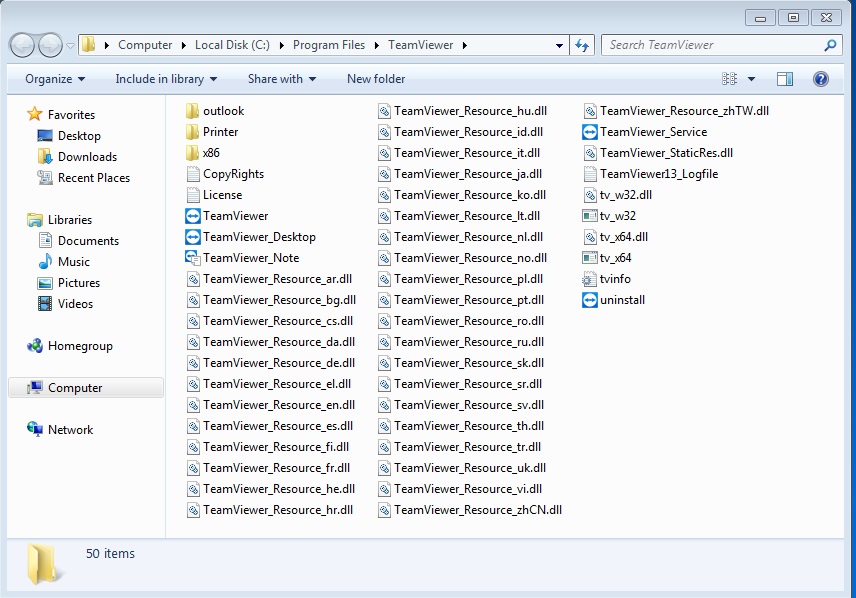Expand the arrow after Program Files breadcrumb
The width and height of the screenshot is (856, 598).
377,46
